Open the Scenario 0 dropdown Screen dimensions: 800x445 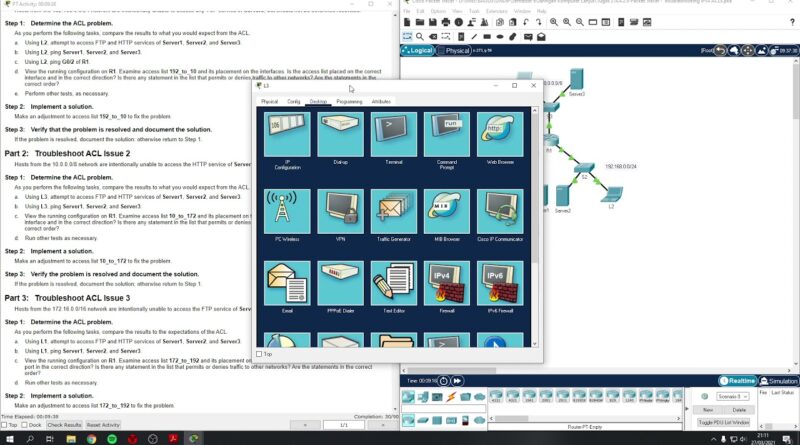pos(733,397)
